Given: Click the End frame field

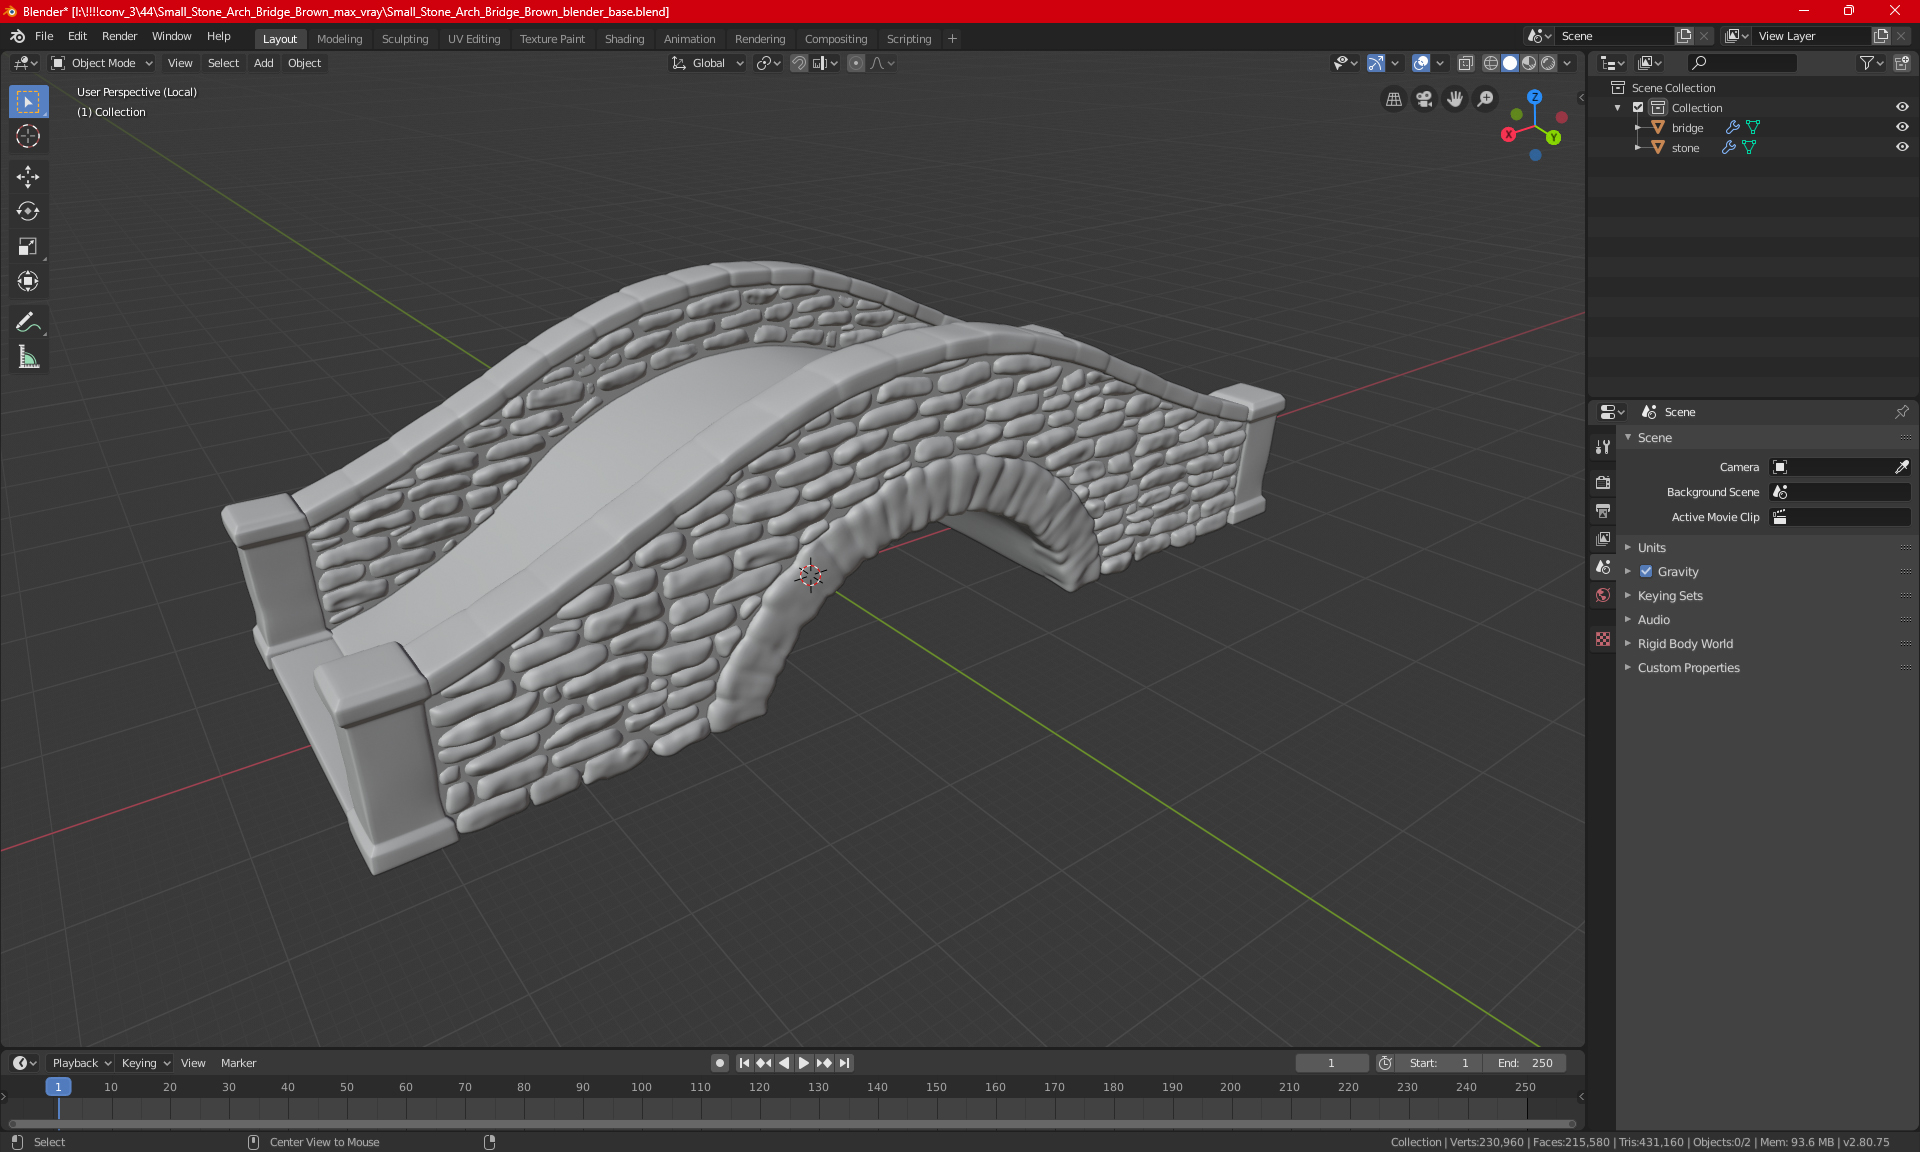Looking at the screenshot, I should 1525,1063.
